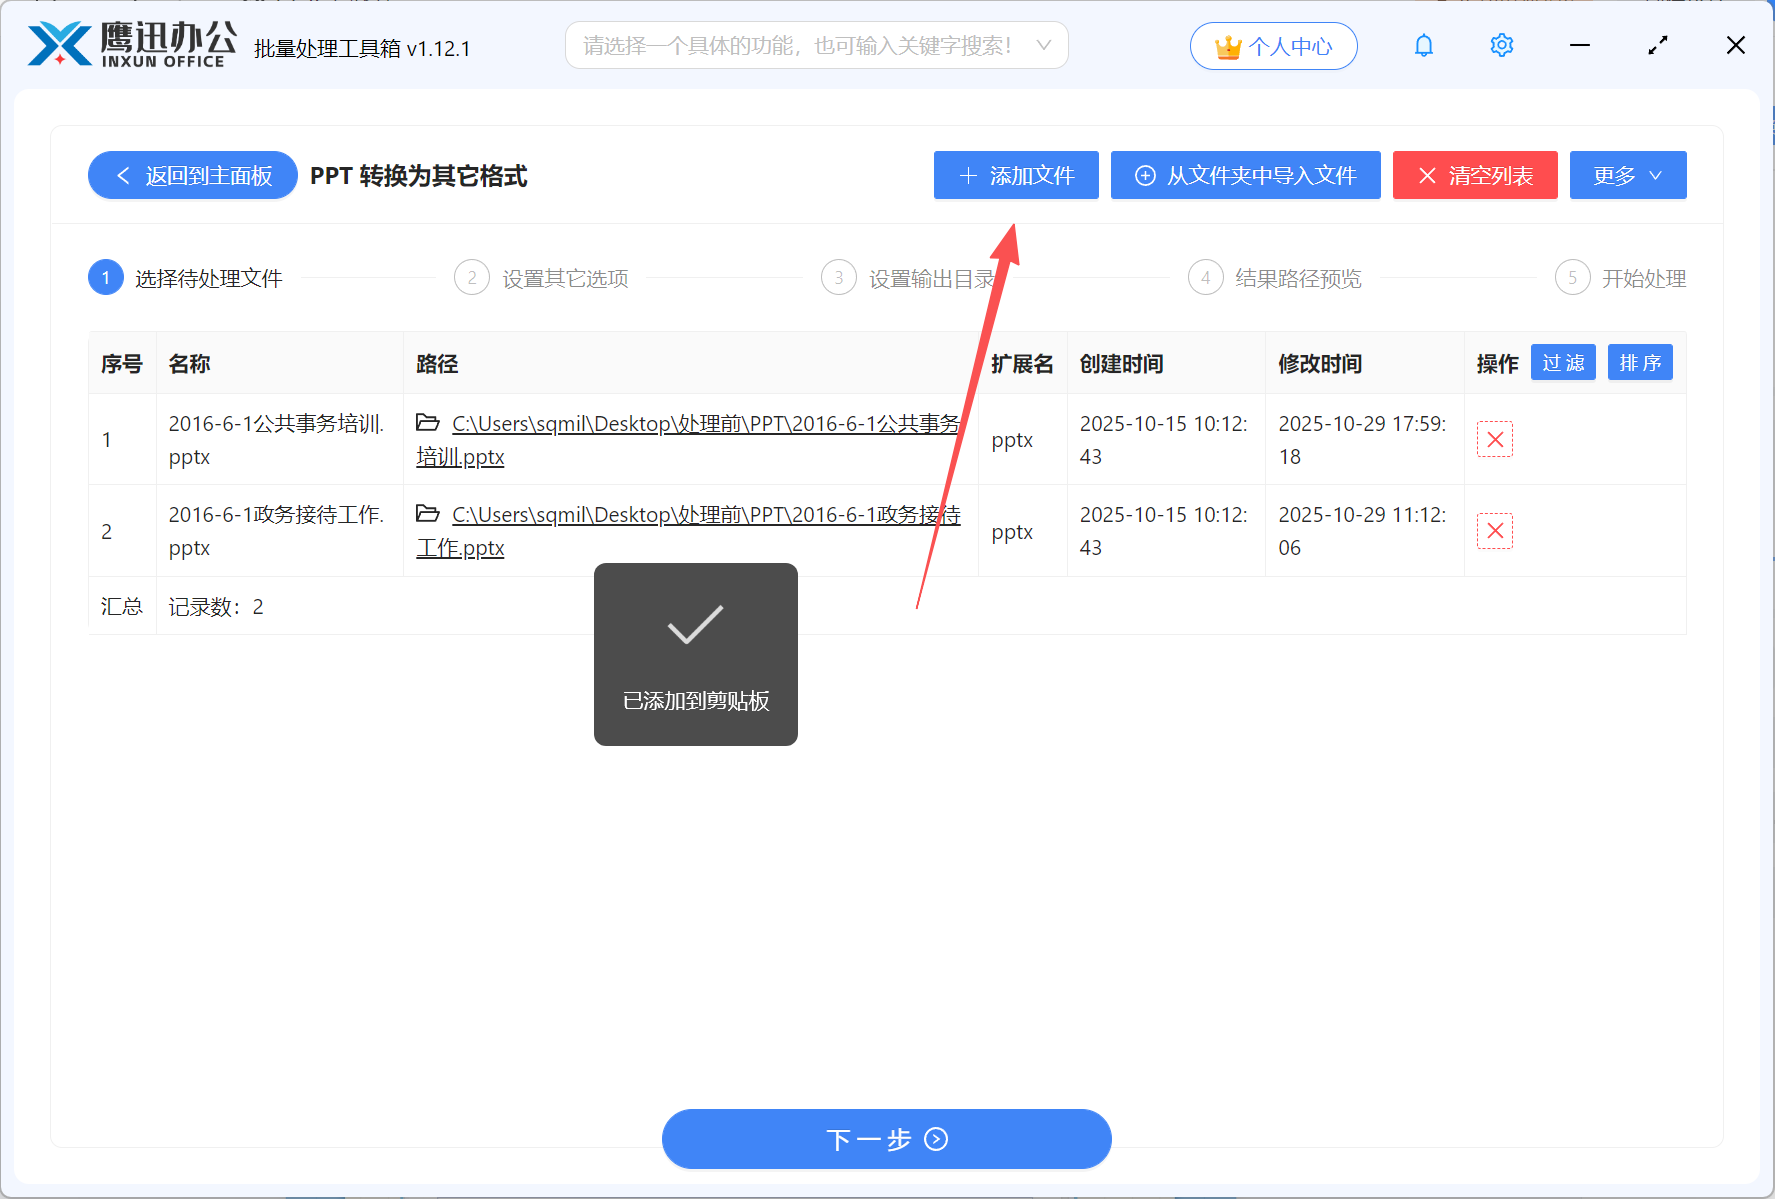Viewport: 1775px width, 1199px height.
Task: Remove the 2016-6-1政务接待工作 entry with the X icon
Action: (x=1495, y=531)
